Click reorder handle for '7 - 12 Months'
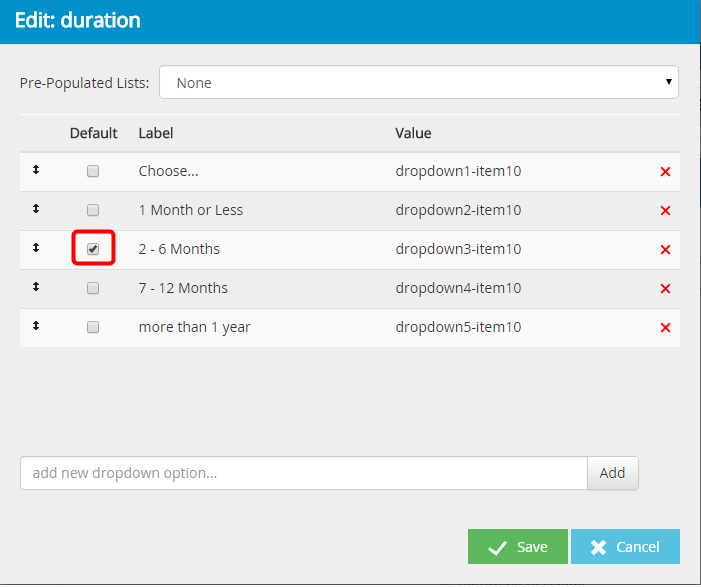 [36, 287]
